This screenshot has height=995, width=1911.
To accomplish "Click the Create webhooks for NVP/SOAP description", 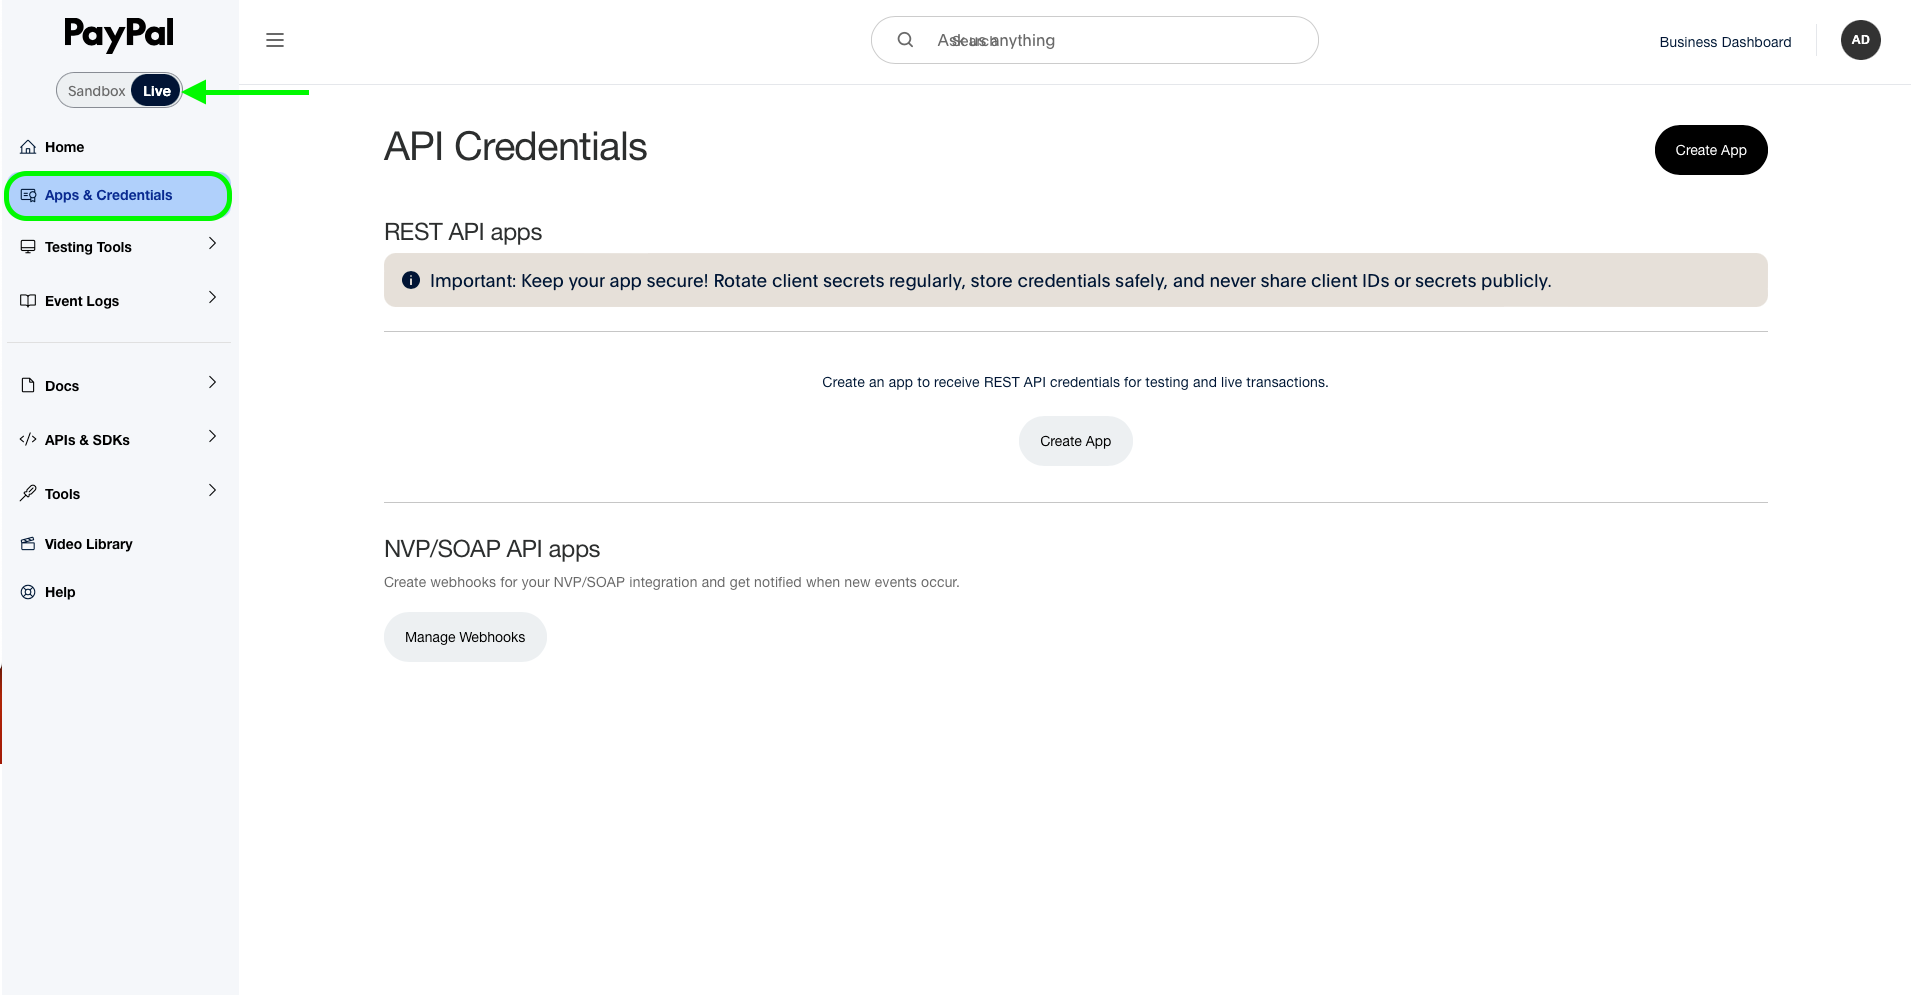I will click(x=672, y=582).
